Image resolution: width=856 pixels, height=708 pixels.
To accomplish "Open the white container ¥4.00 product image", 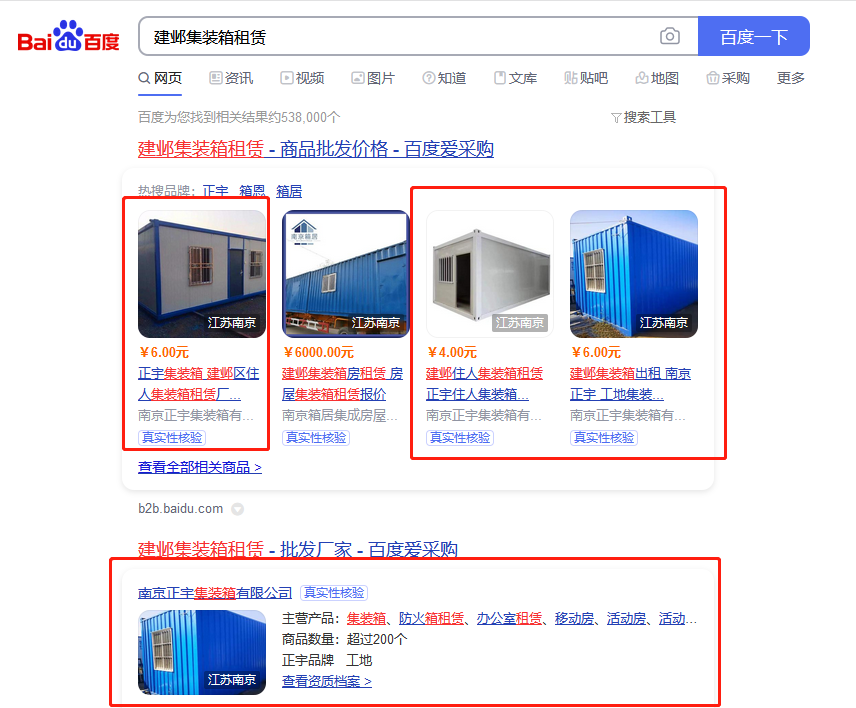I will tap(490, 274).
